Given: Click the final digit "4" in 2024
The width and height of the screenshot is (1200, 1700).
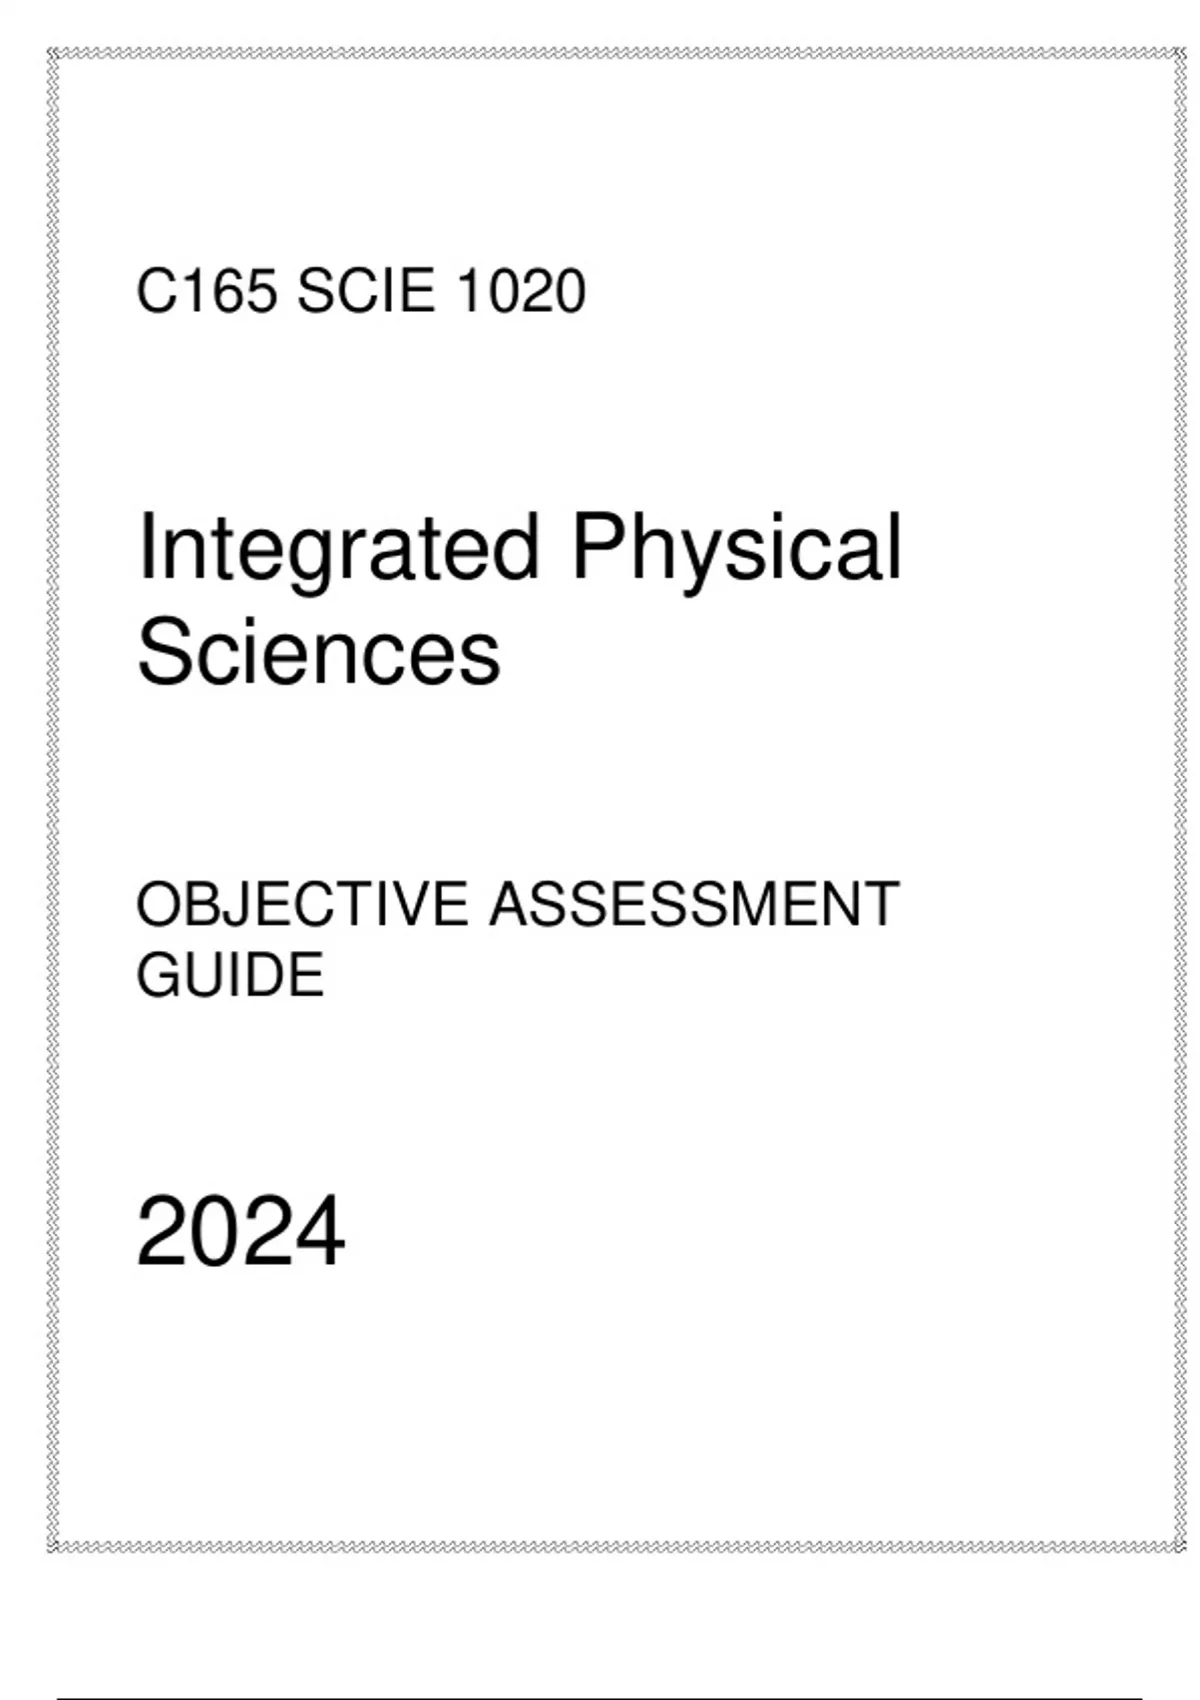Looking at the screenshot, I should (320, 1232).
